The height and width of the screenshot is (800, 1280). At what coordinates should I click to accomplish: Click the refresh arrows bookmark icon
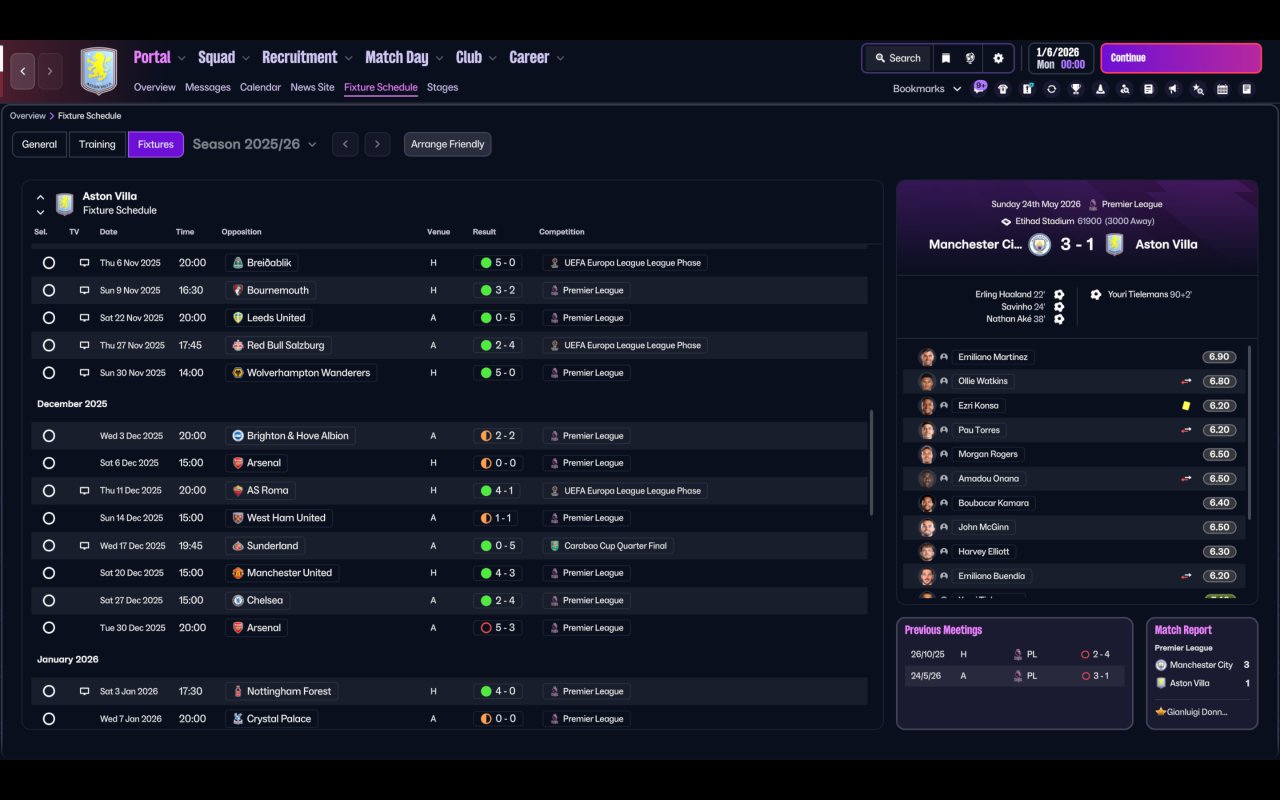1051,89
